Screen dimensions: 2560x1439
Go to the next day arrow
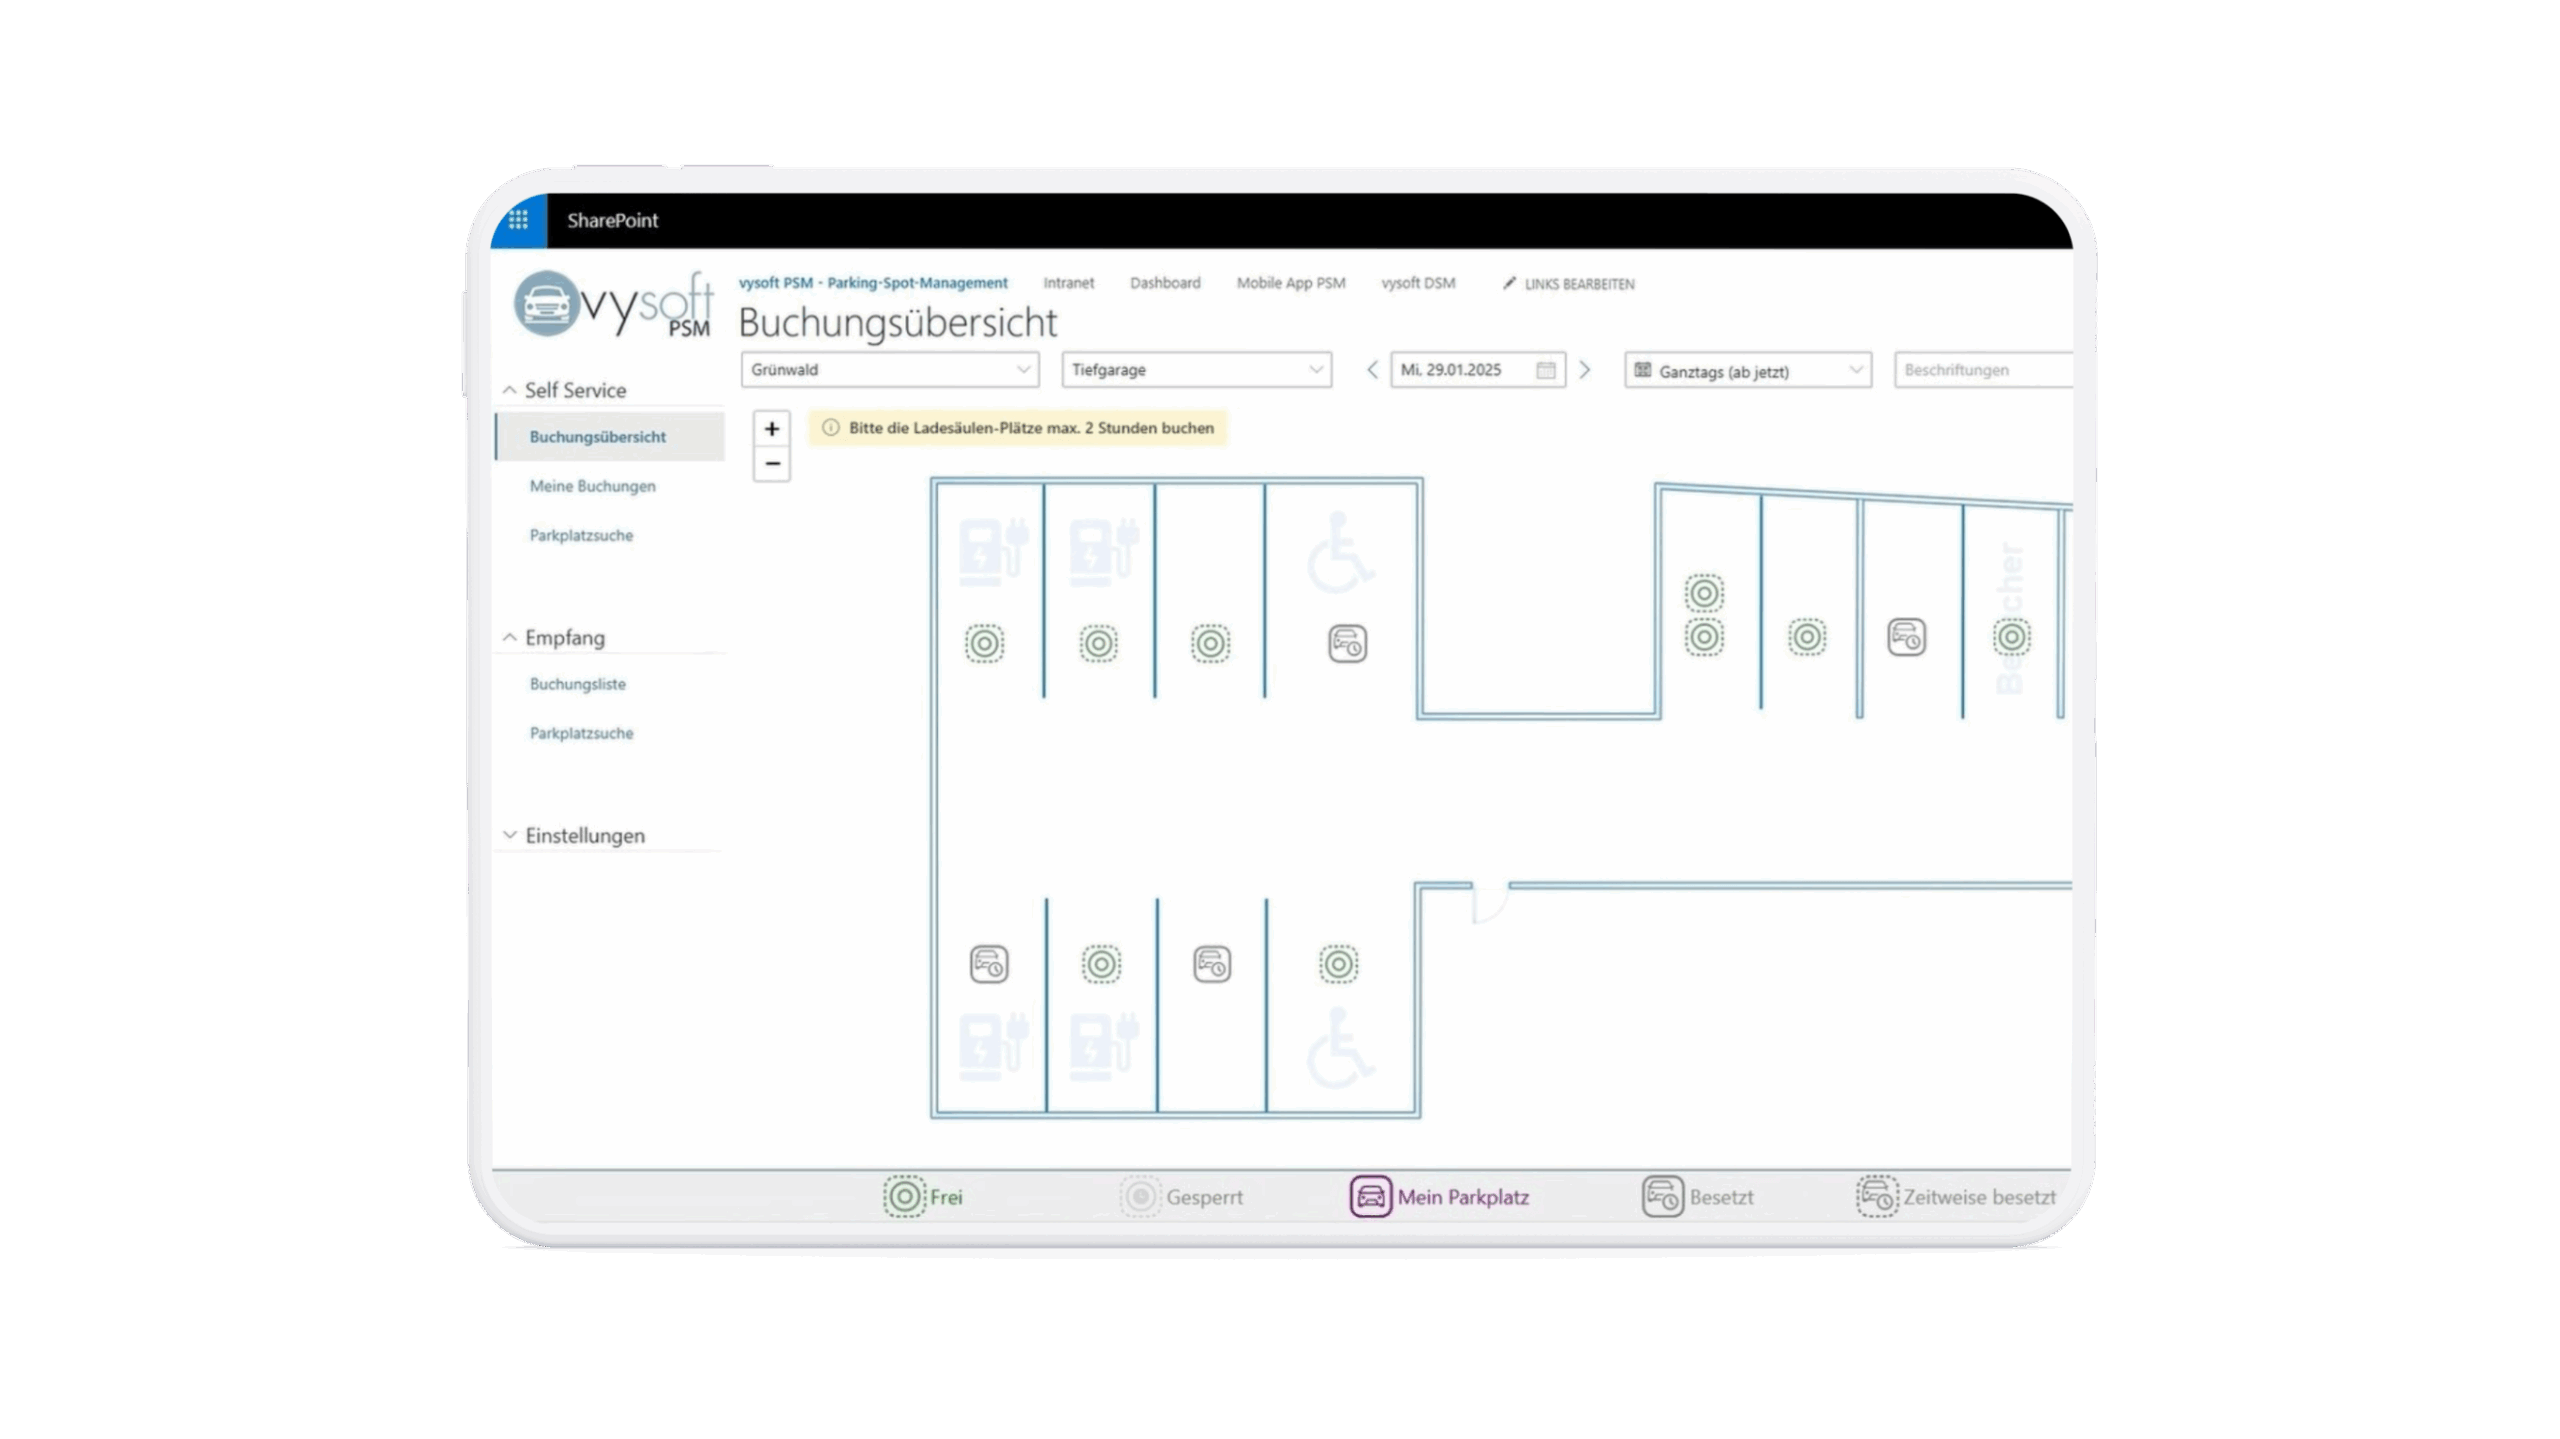[x=1585, y=370]
